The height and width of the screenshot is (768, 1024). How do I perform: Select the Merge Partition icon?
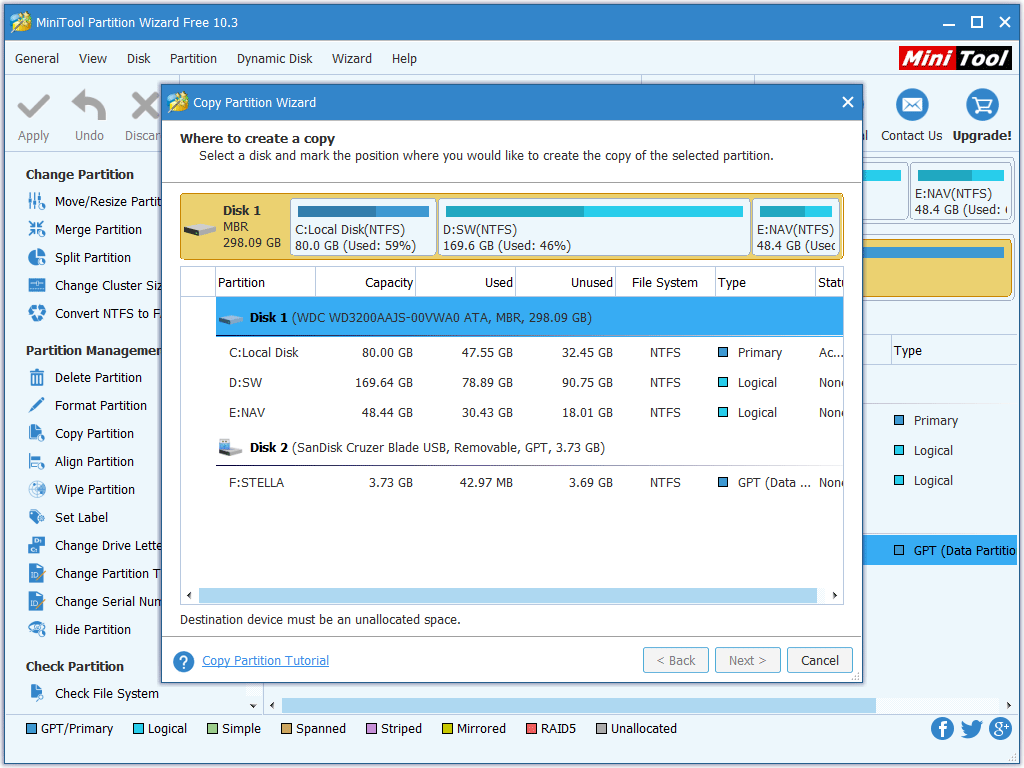[x=37, y=229]
